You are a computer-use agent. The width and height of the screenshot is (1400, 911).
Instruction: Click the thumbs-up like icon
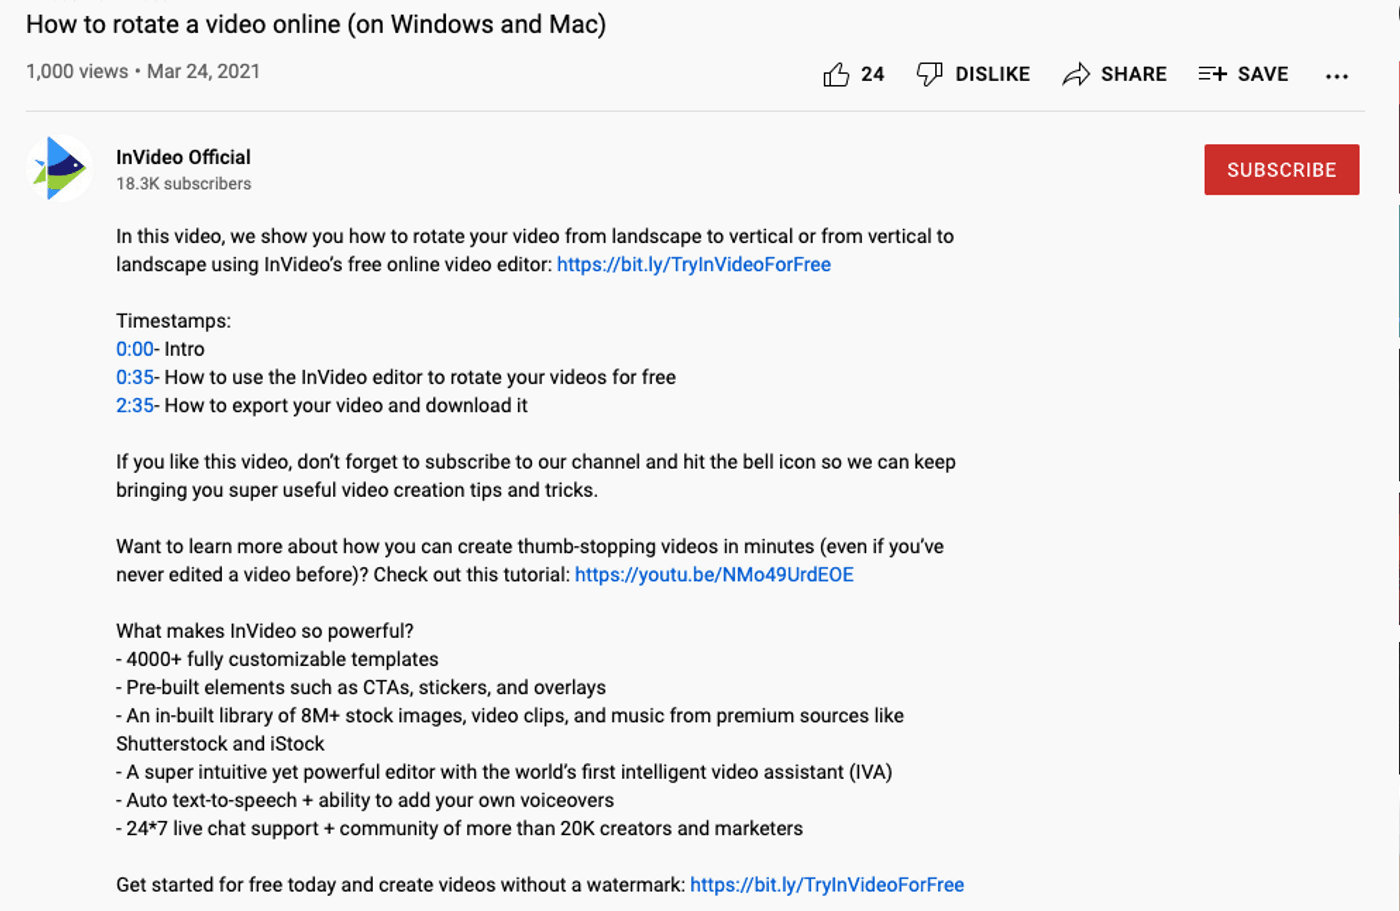coord(836,74)
